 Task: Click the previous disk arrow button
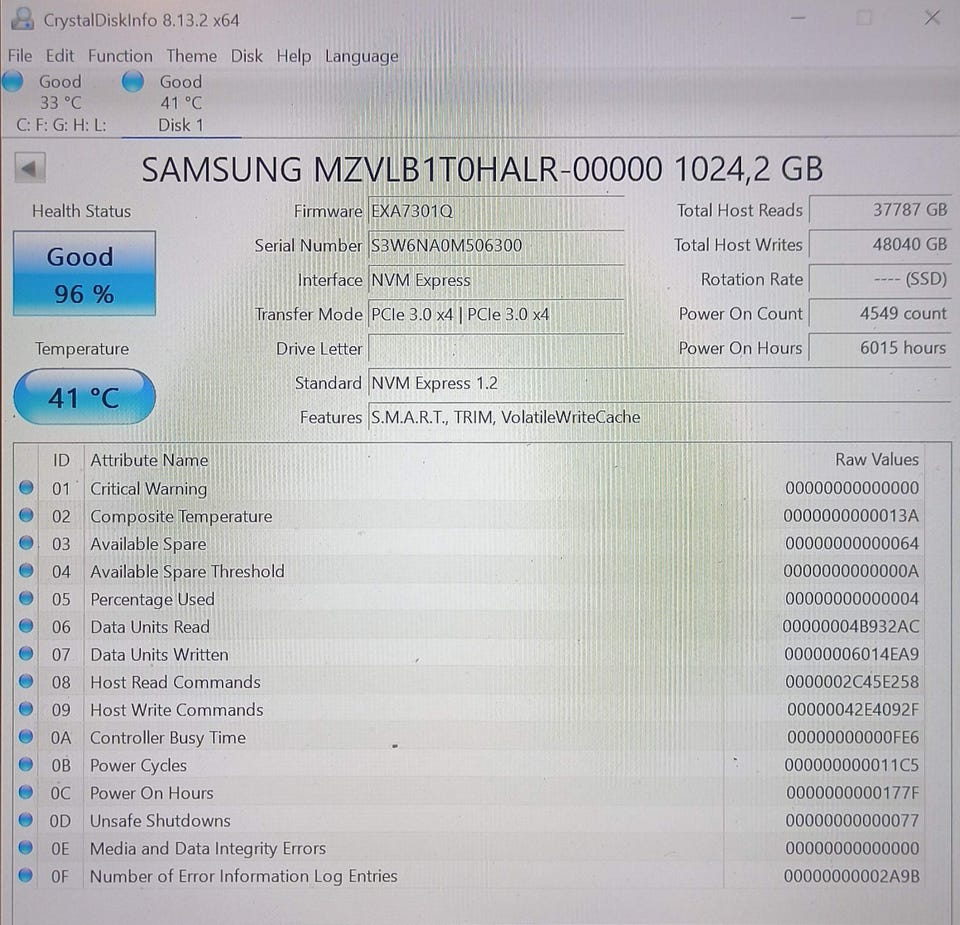(29, 168)
